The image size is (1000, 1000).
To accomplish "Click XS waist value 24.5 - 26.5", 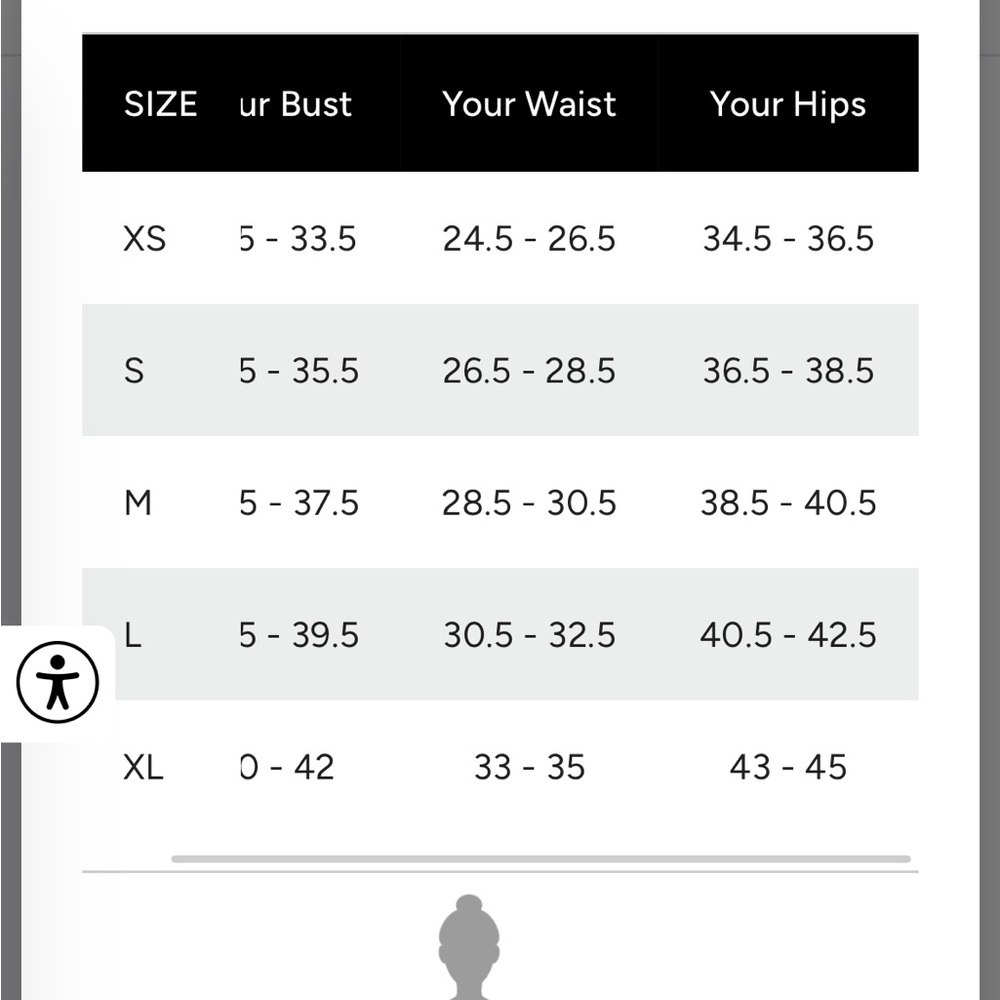I will (529, 239).
